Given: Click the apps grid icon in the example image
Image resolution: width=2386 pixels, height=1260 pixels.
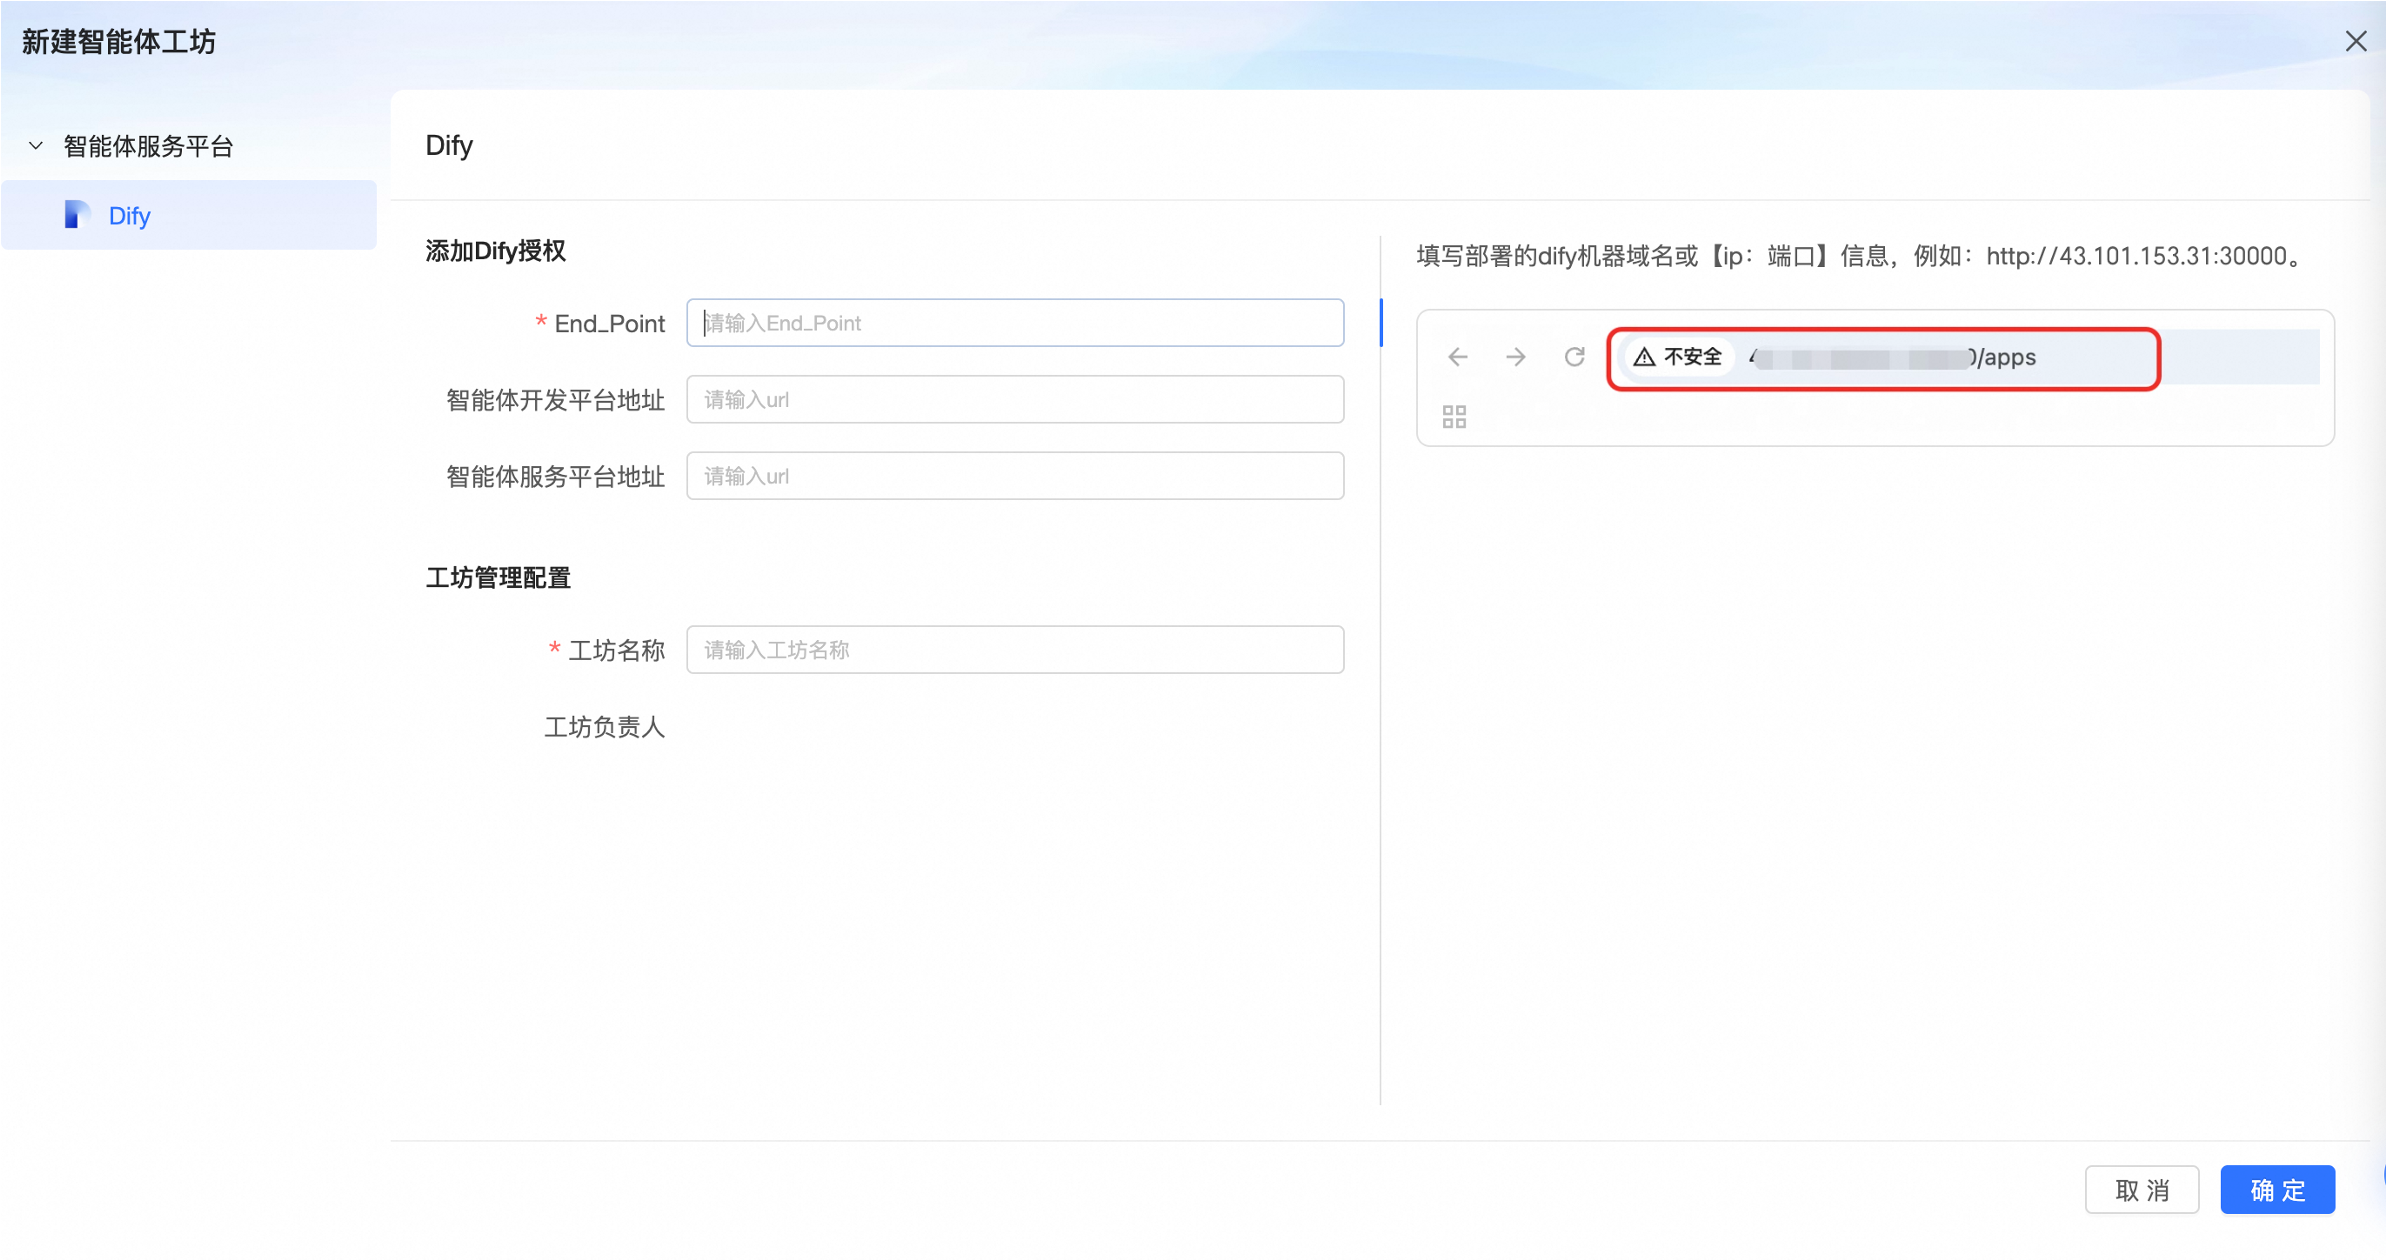Looking at the screenshot, I should point(1454,417).
